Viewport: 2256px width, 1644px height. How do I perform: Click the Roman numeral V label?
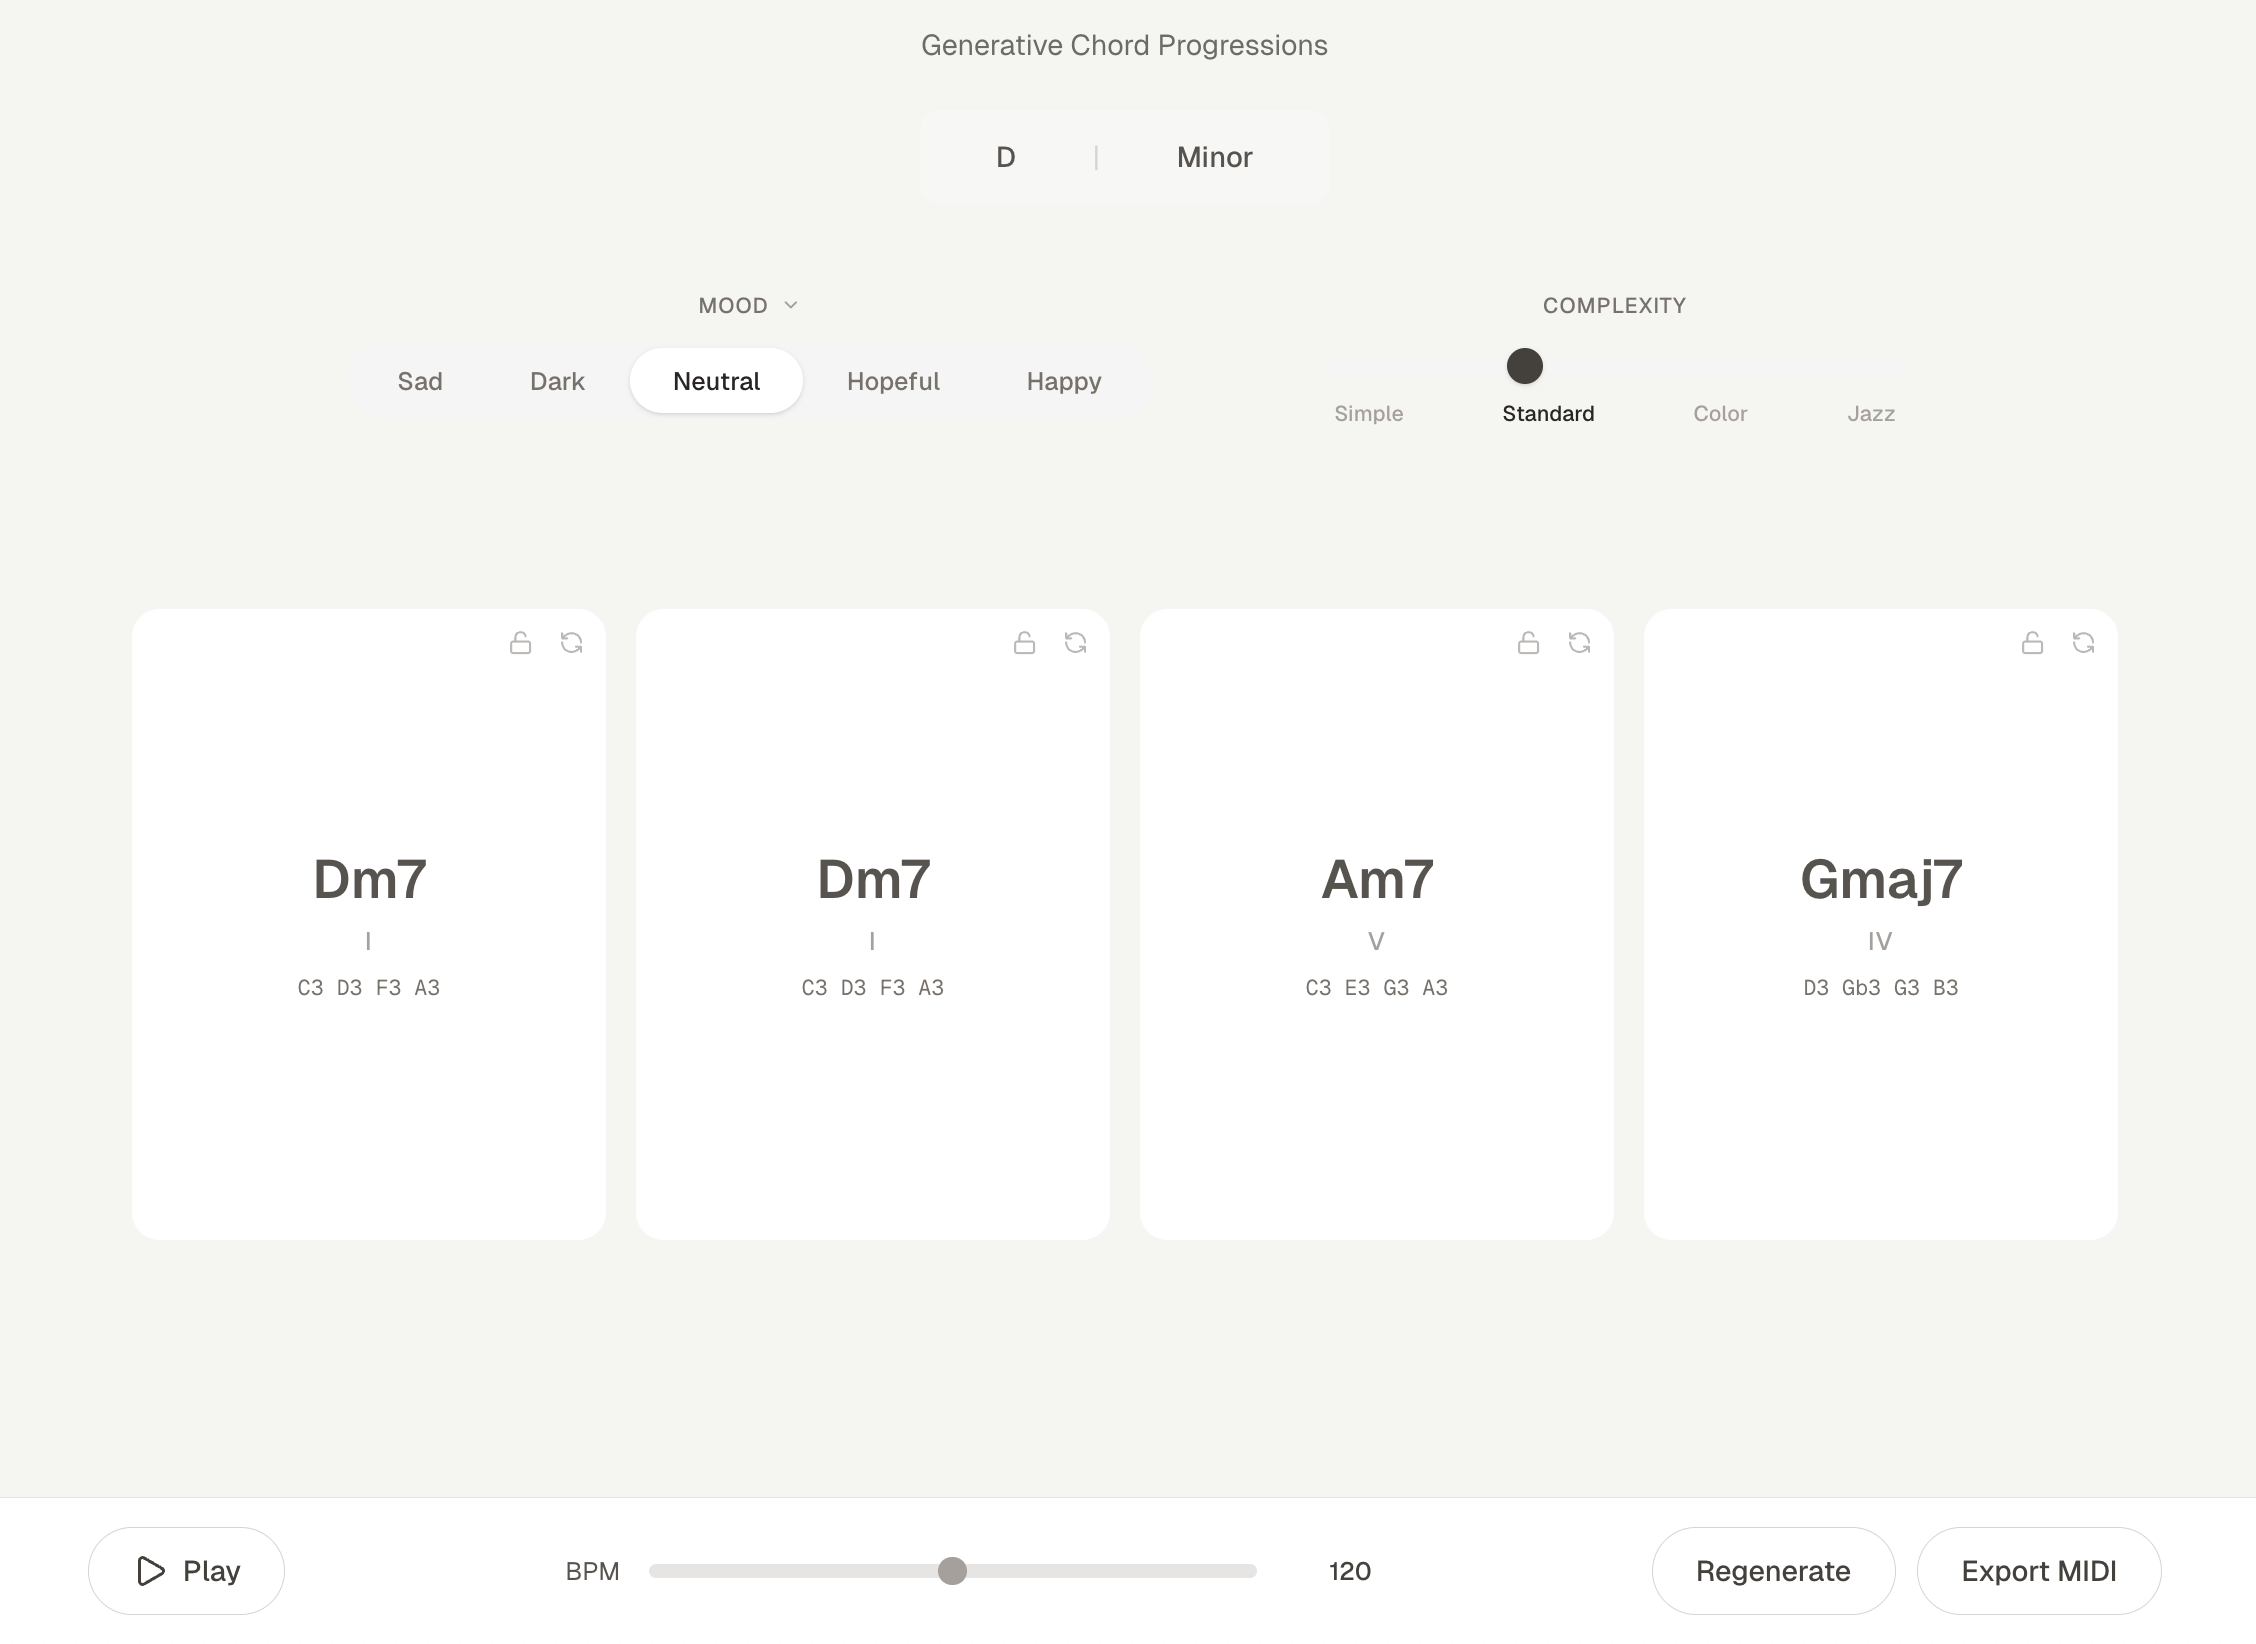tap(1376, 941)
